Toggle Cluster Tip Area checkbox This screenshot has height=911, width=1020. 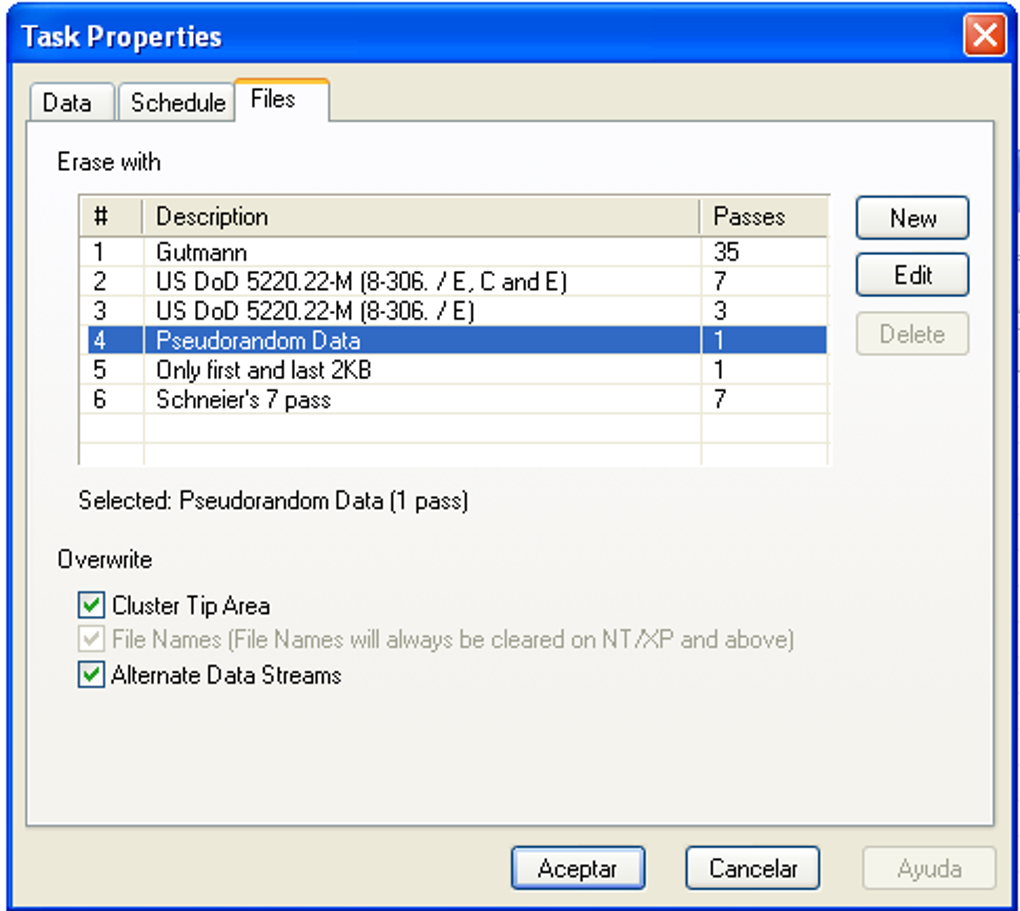point(91,605)
